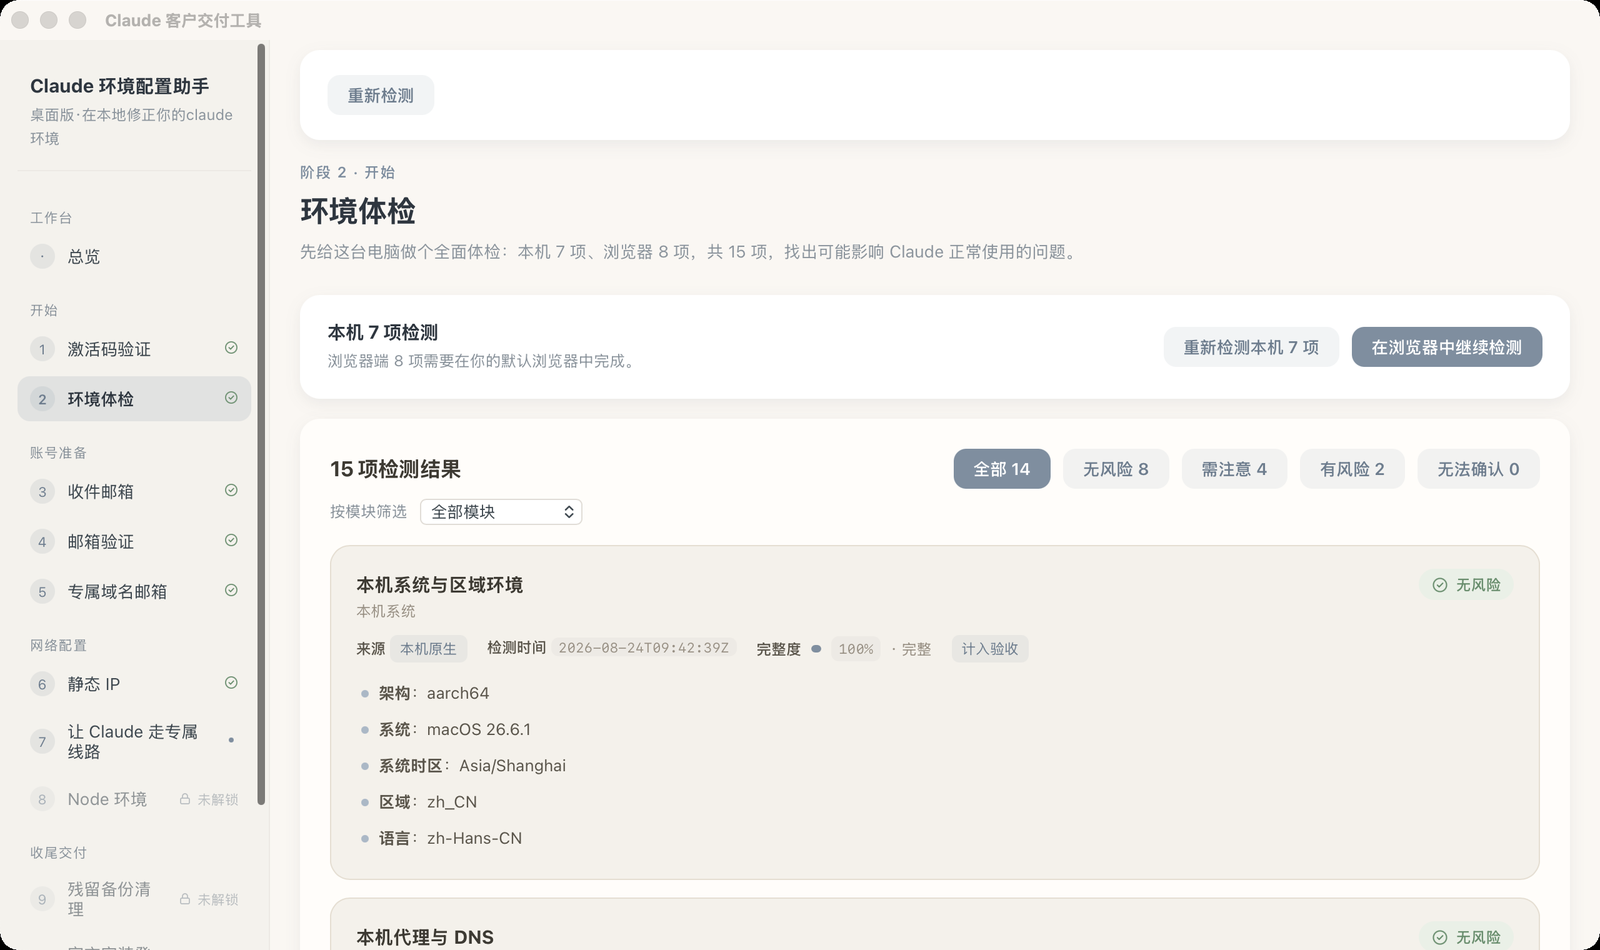Click 无风险 badge on 本机系统与区域环境 card
Screen dimensions: 1600x950
(x=1466, y=585)
